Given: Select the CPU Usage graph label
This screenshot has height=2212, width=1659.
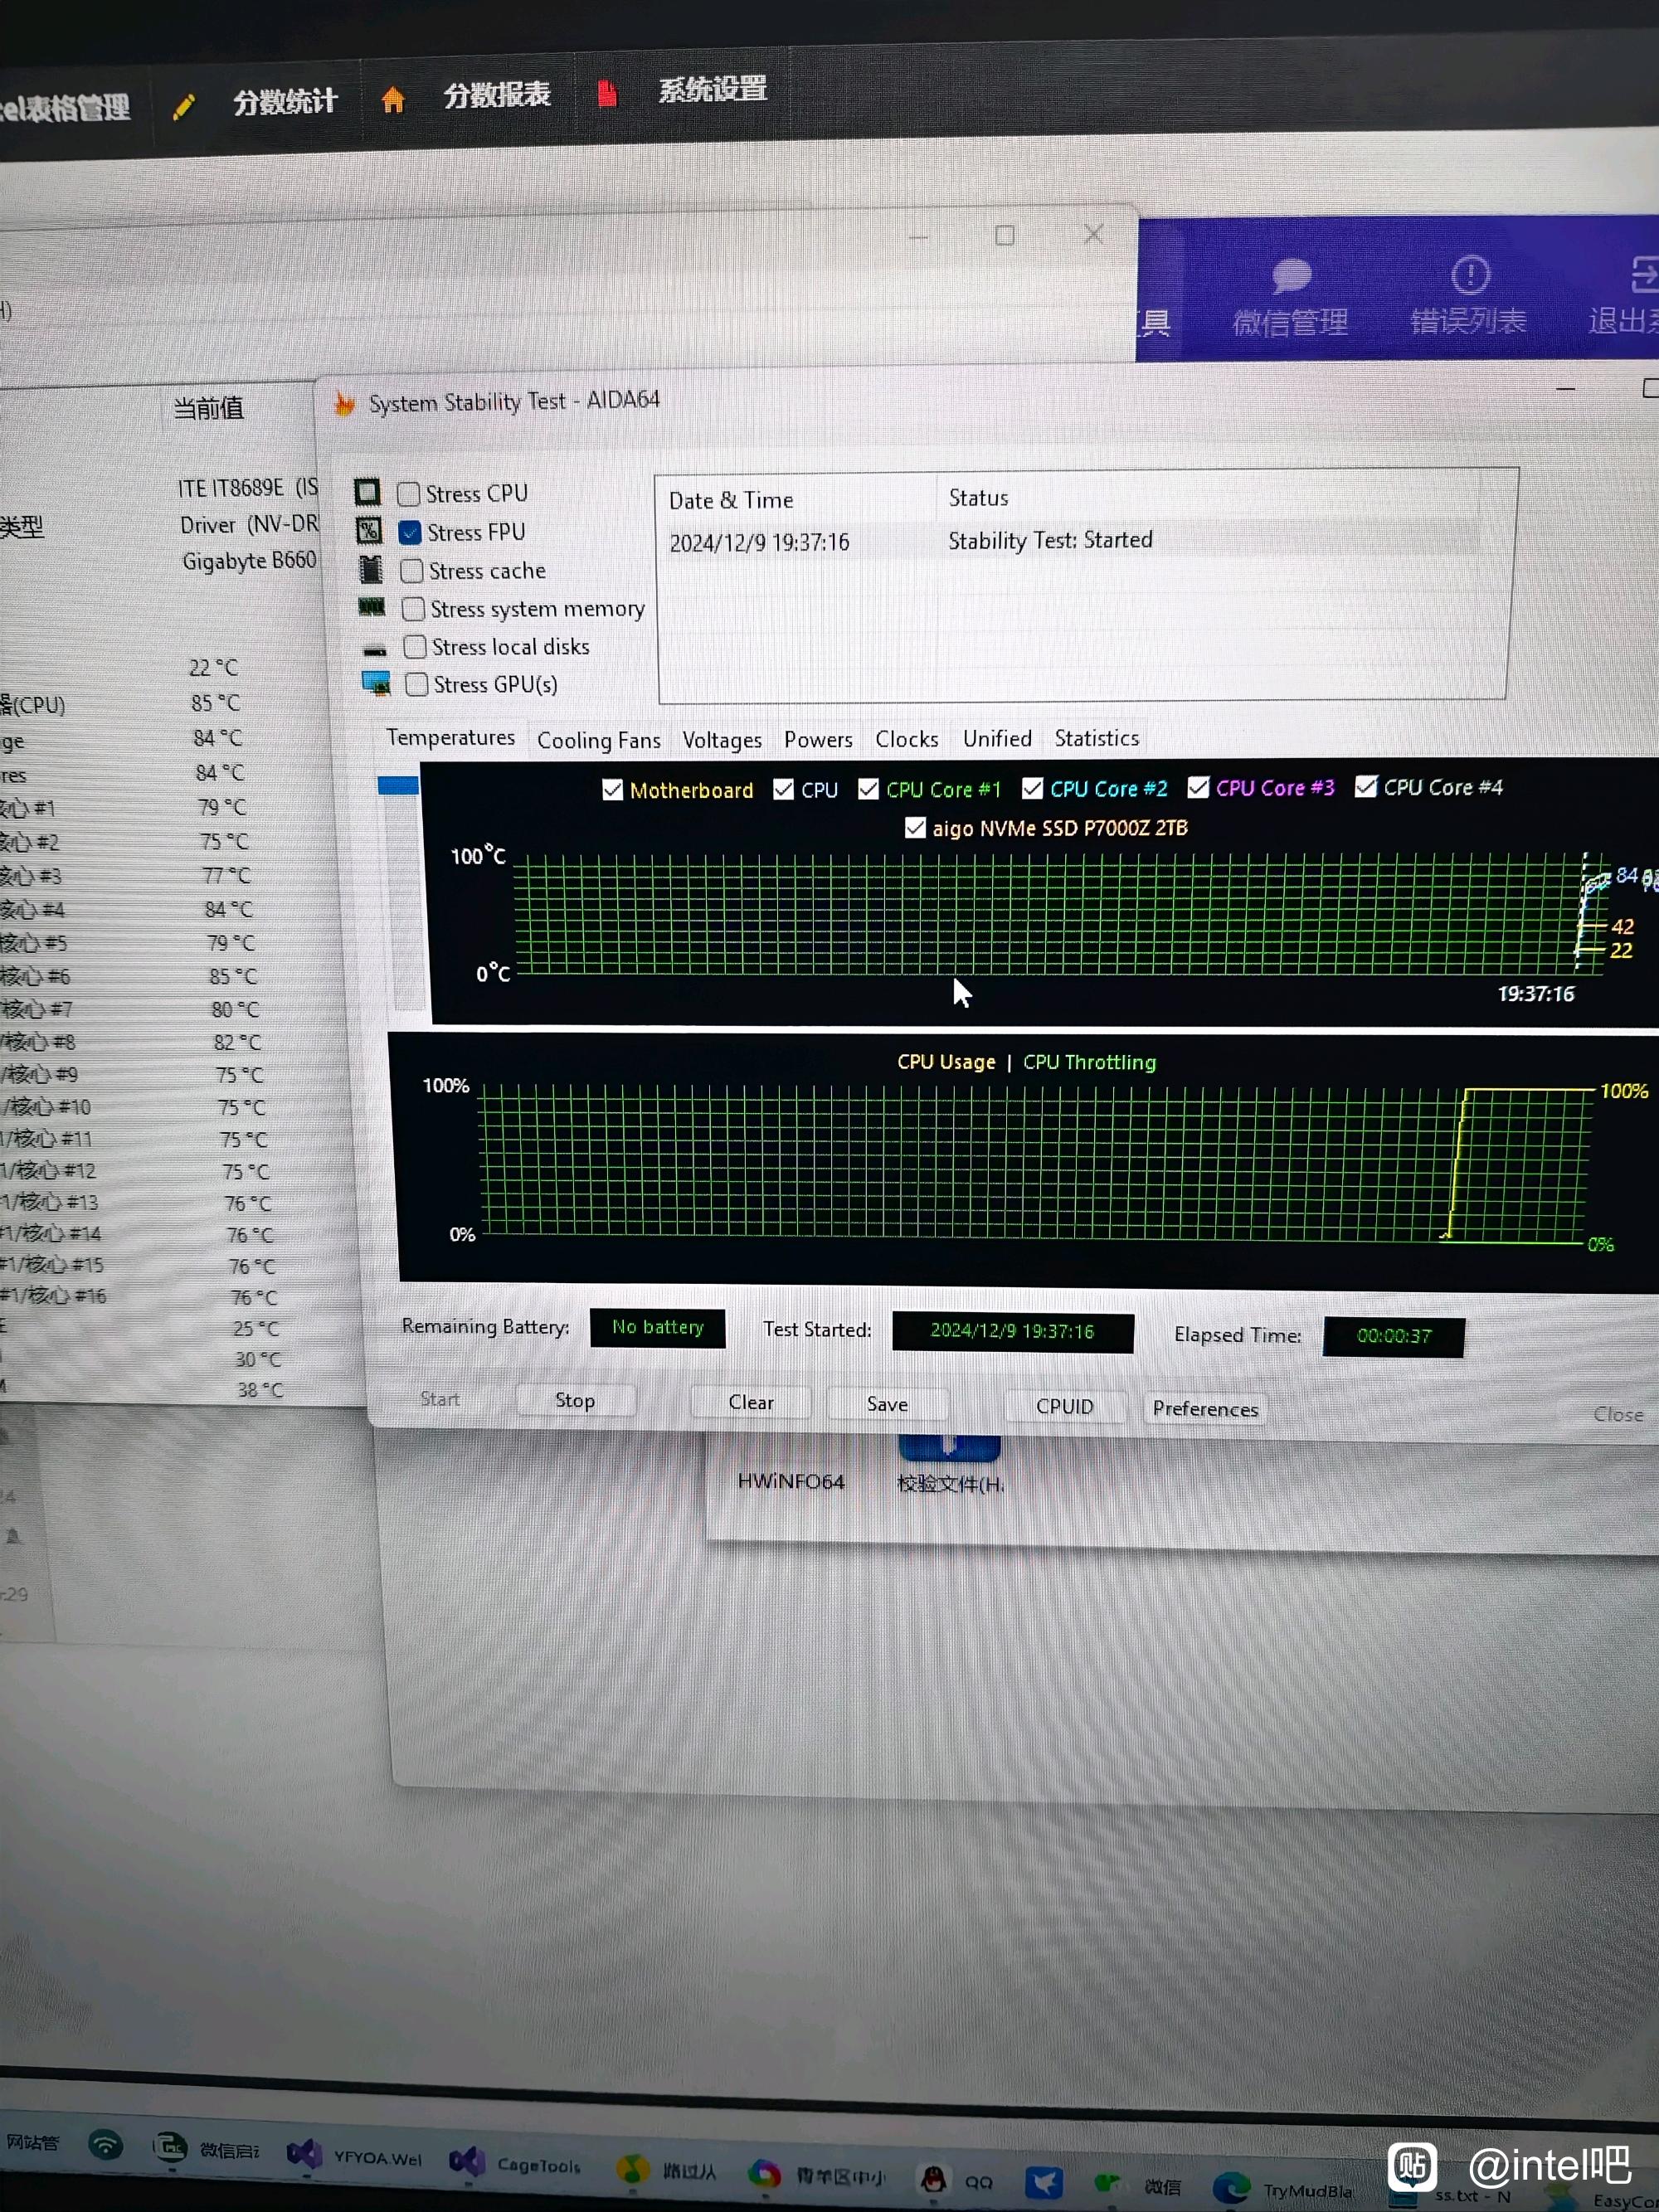Looking at the screenshot, I should 946,1062.
